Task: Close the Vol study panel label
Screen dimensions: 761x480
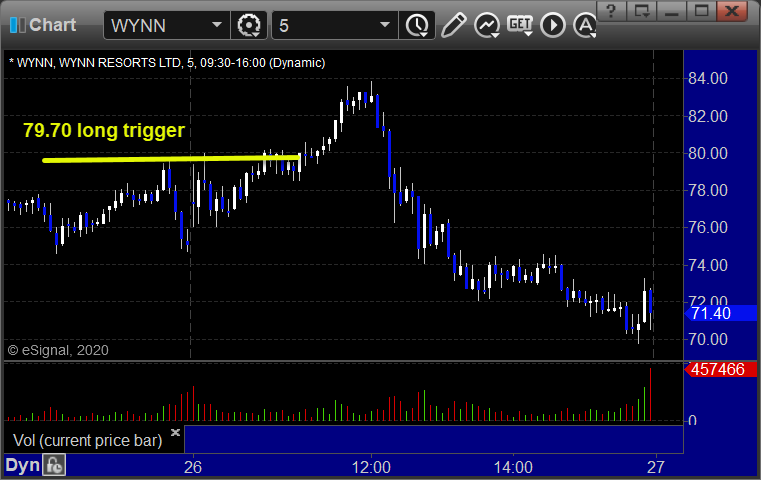Action: [175, 432]
